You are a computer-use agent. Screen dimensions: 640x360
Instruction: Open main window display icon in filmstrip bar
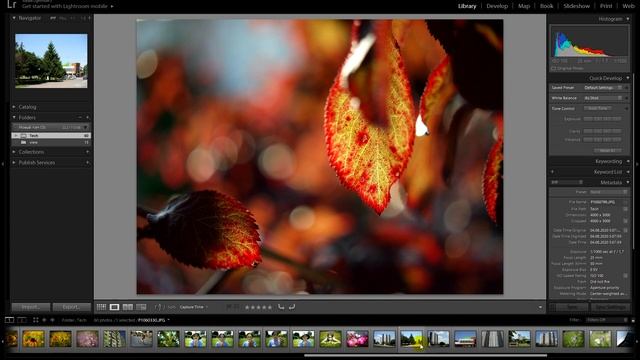pos(9,320)
